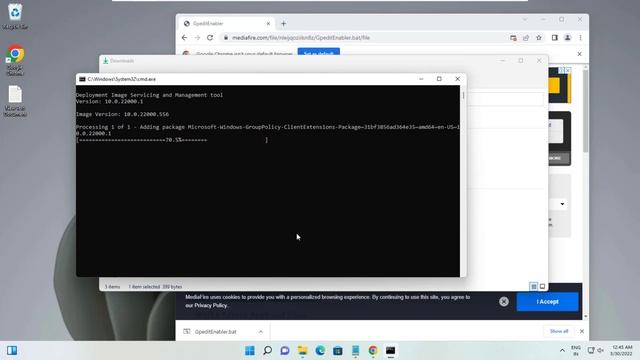Open the dropdown arrow on the MediaFire page
The height and width of the screenshot is (360, 640).
(x=562, y=204)
